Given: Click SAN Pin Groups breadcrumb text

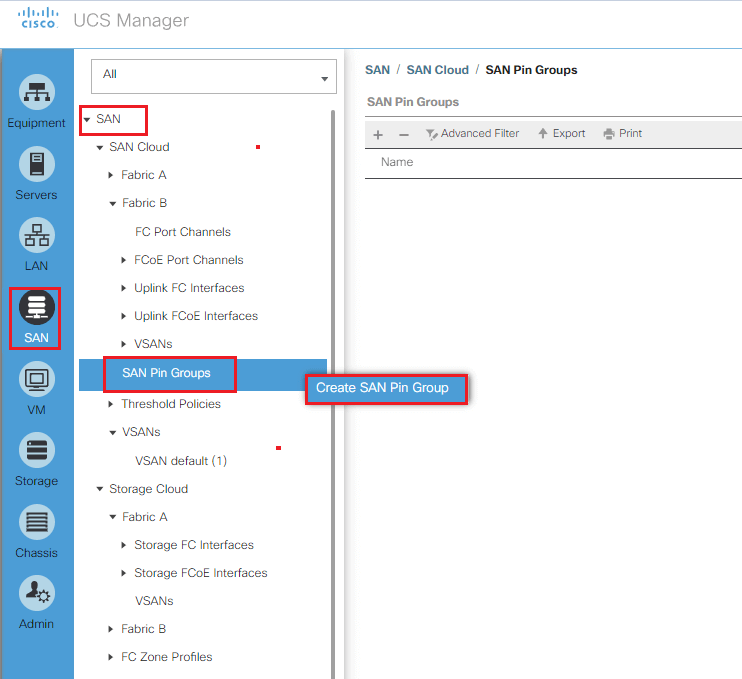Looking at the screenshot, I should coord(531,70).
